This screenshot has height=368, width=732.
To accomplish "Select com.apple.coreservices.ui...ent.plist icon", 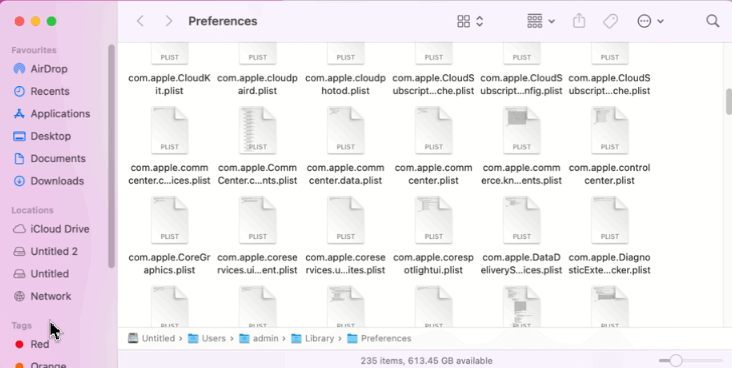I will pyautogui.click(x=257, y=220).
